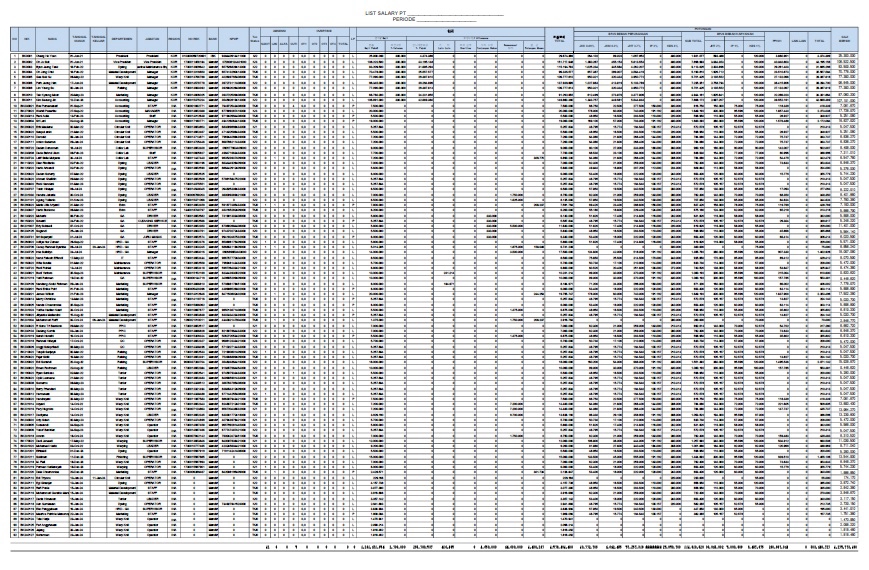Select the PERIODE line under the title

(x=434, y=19)
